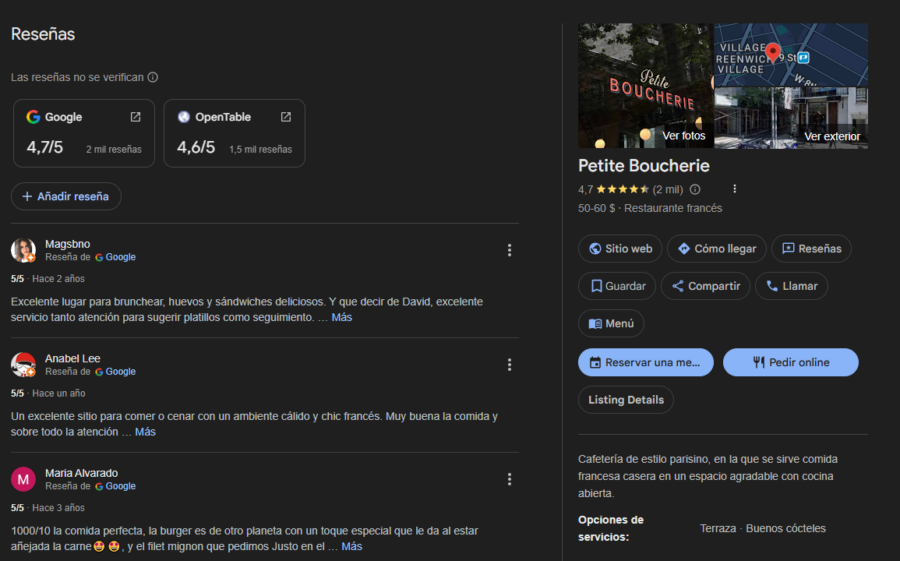This screenshot has height=561, width=900.
Task: Open the 'Menú' button
Action: (611, 323)
